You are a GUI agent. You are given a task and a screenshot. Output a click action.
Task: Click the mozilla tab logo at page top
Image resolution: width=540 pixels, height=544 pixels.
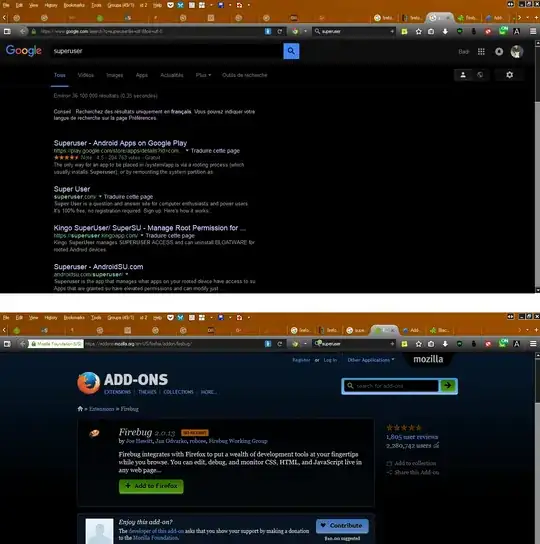click(428, 359)
